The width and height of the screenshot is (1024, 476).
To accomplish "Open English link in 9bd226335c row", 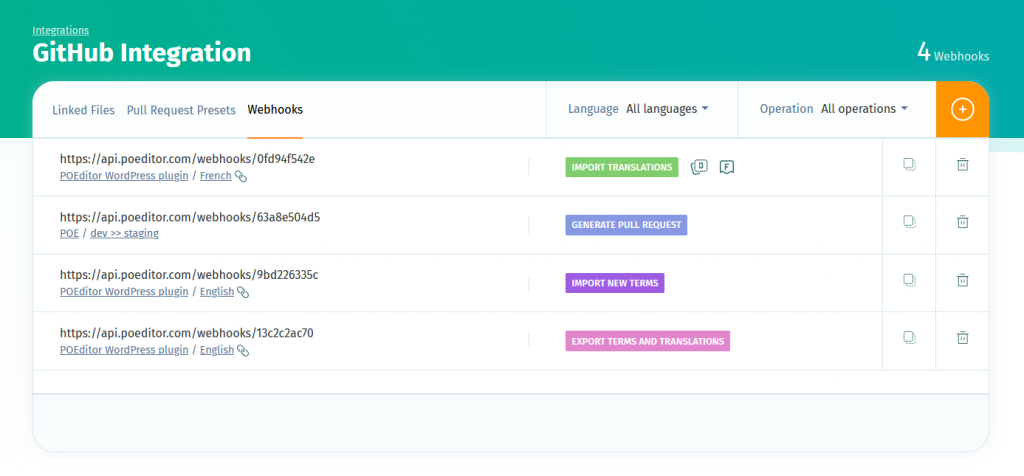I will pyautogui.click(x=217, y=292).
